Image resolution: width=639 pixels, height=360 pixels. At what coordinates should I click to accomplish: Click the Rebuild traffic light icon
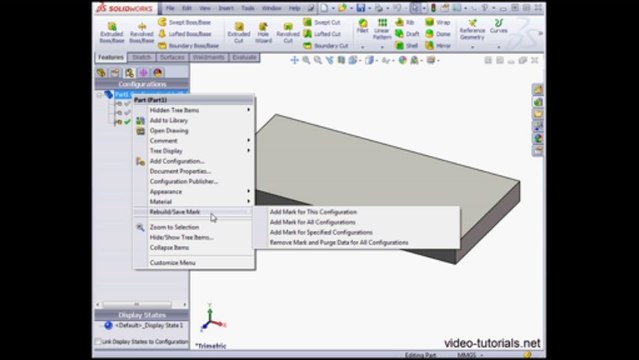tap(433, 8)
